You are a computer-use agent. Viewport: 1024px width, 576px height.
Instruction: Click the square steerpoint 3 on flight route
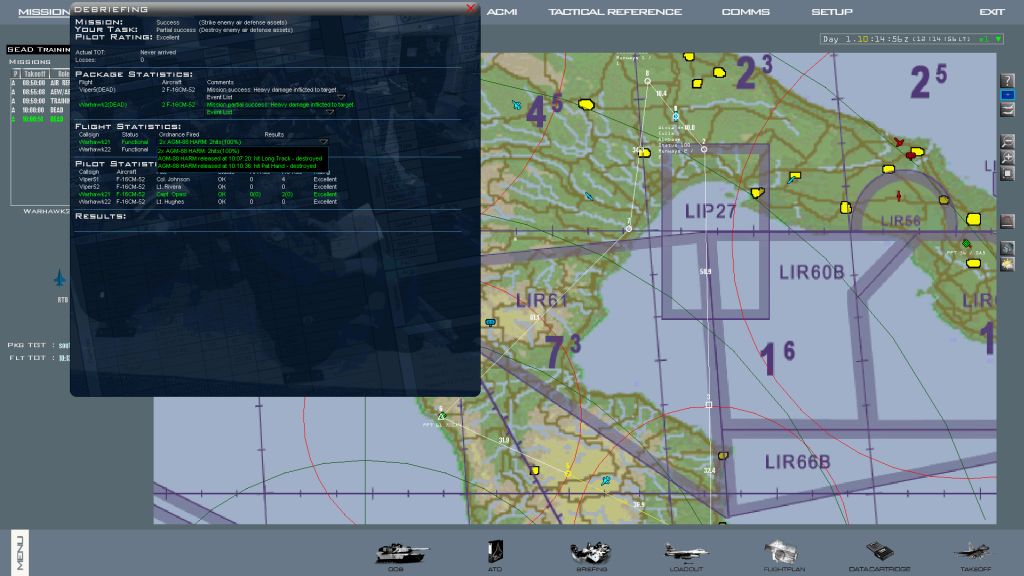pyautogui.click(x=709, y=405)
